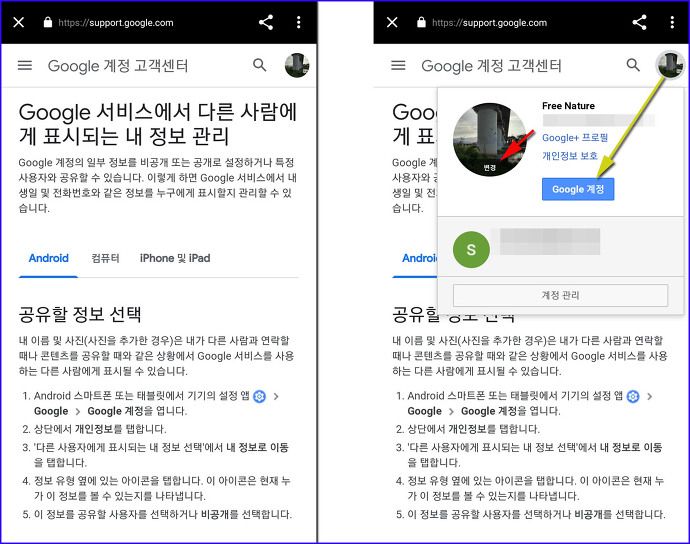Click share icon in left screen
This screenshot has height=544, width=690.
266,22
